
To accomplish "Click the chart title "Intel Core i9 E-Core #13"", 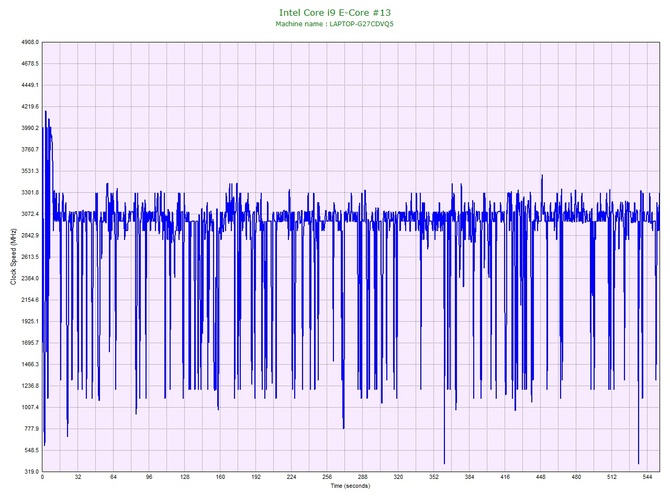I will (335, 12).
